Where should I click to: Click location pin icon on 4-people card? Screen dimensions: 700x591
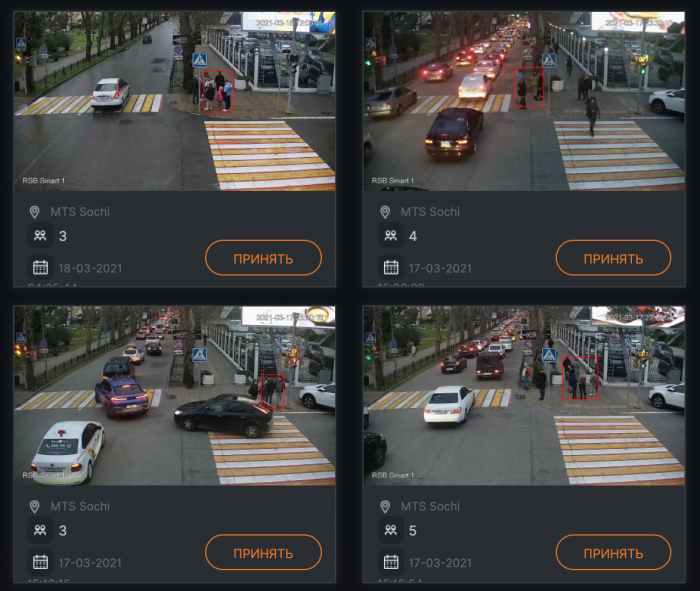pos(385,212)
